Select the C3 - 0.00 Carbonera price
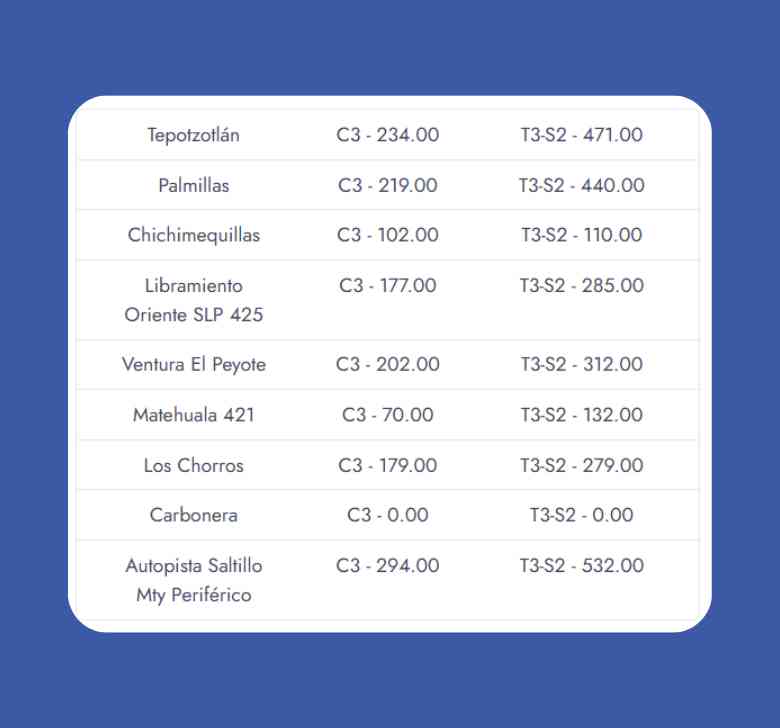This screenshot has width=780, height=728. click(x=387, y=515)
